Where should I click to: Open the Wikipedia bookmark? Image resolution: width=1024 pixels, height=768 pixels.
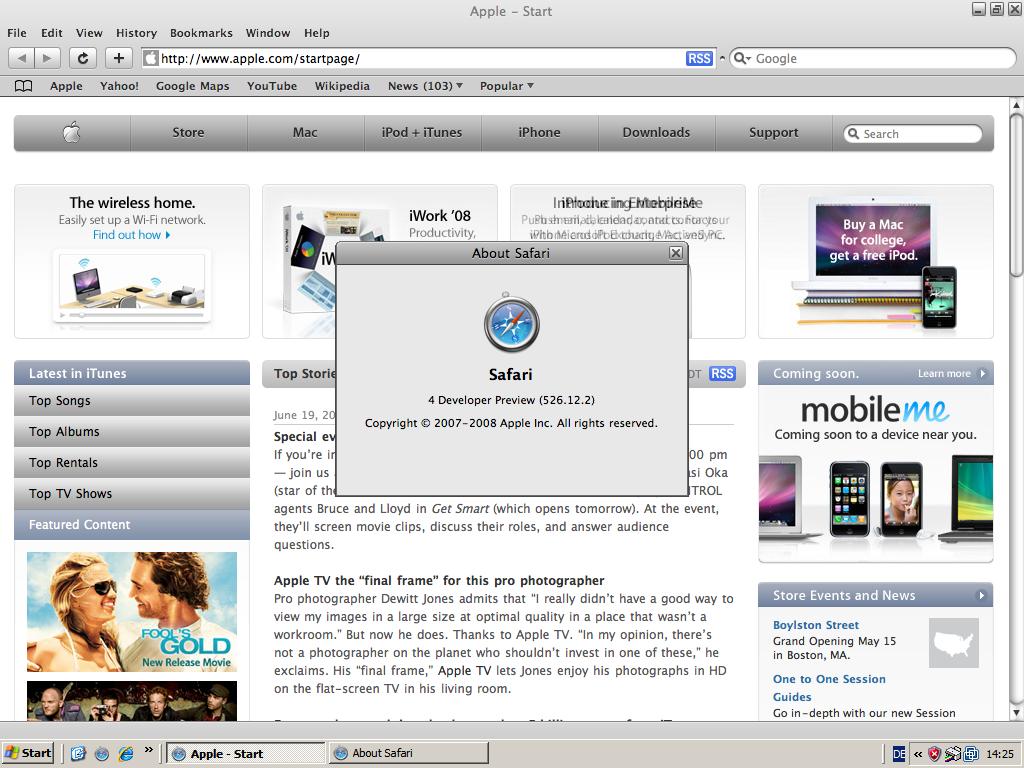tap(342, 86)
